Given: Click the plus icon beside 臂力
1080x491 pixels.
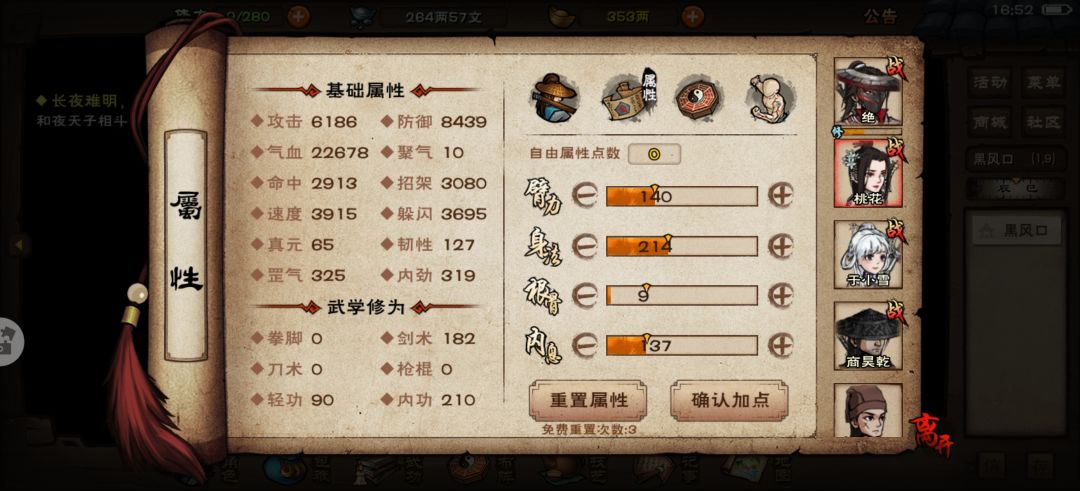Looking at the screenshot, I should pos(780,196).
